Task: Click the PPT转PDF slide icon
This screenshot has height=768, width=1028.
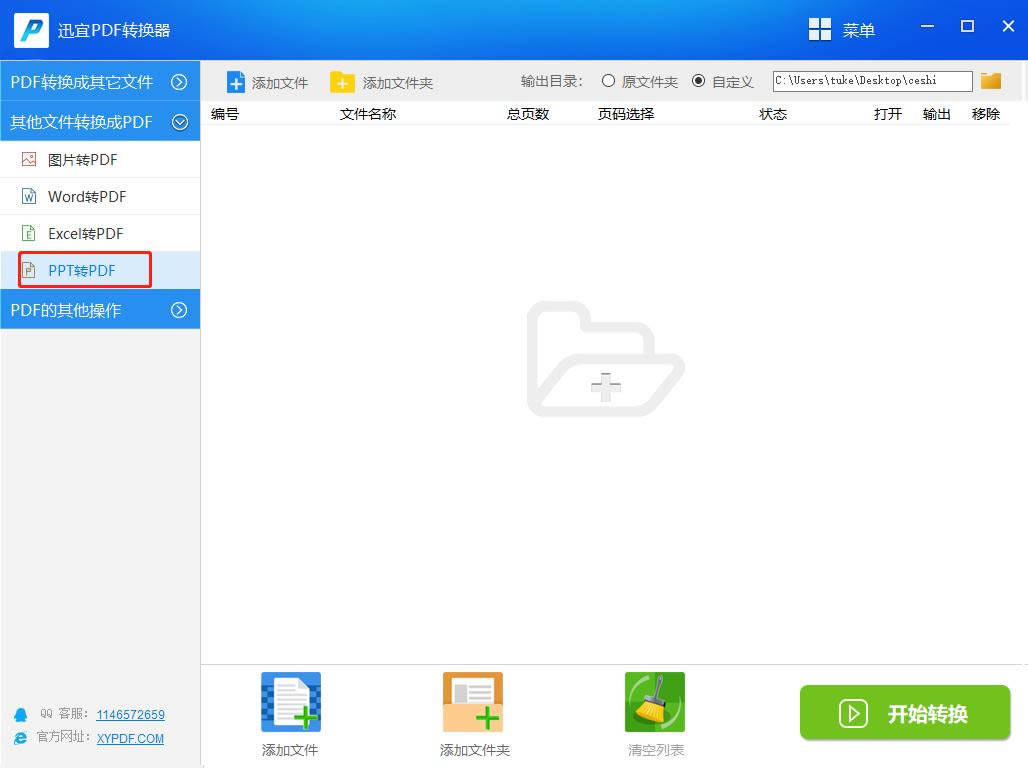Action: pyautogui.click(x=29, y=270)
